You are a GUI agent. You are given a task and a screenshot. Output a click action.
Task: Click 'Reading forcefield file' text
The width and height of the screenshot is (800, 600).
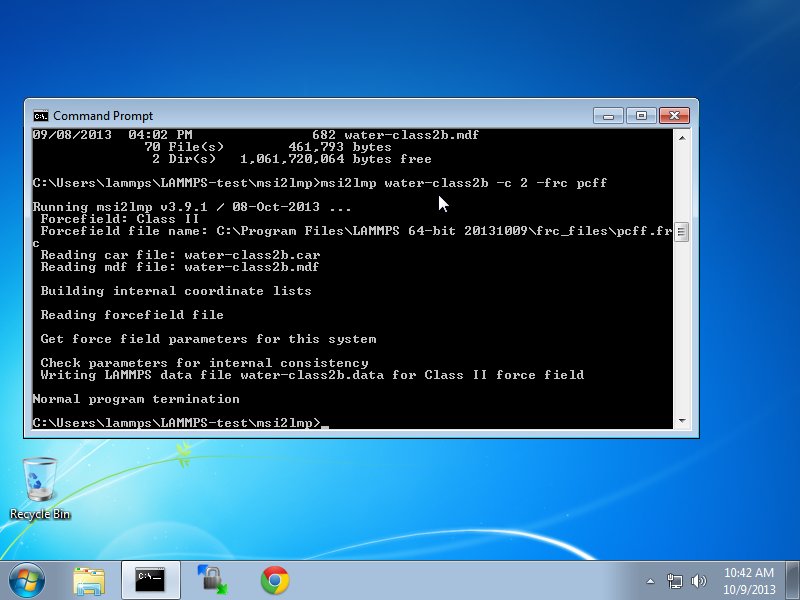(132, 315)
